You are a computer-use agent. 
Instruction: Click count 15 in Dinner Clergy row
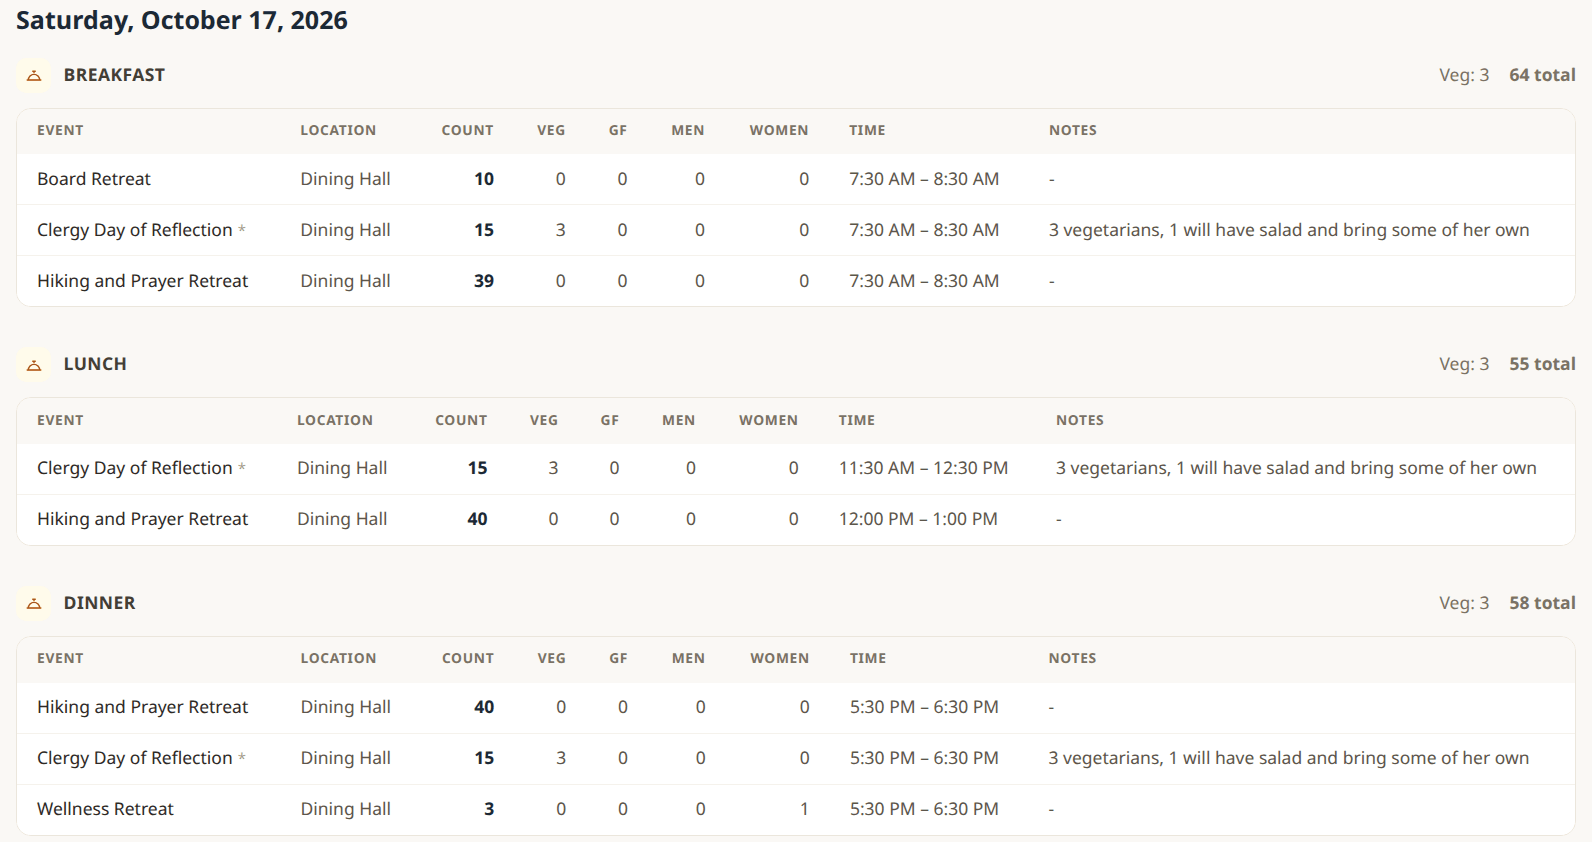[484, 758]
